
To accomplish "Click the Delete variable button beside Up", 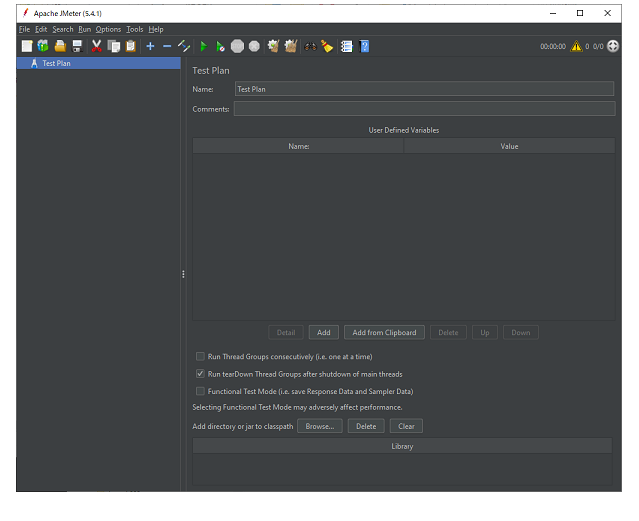I will click(x=448, y=332).
